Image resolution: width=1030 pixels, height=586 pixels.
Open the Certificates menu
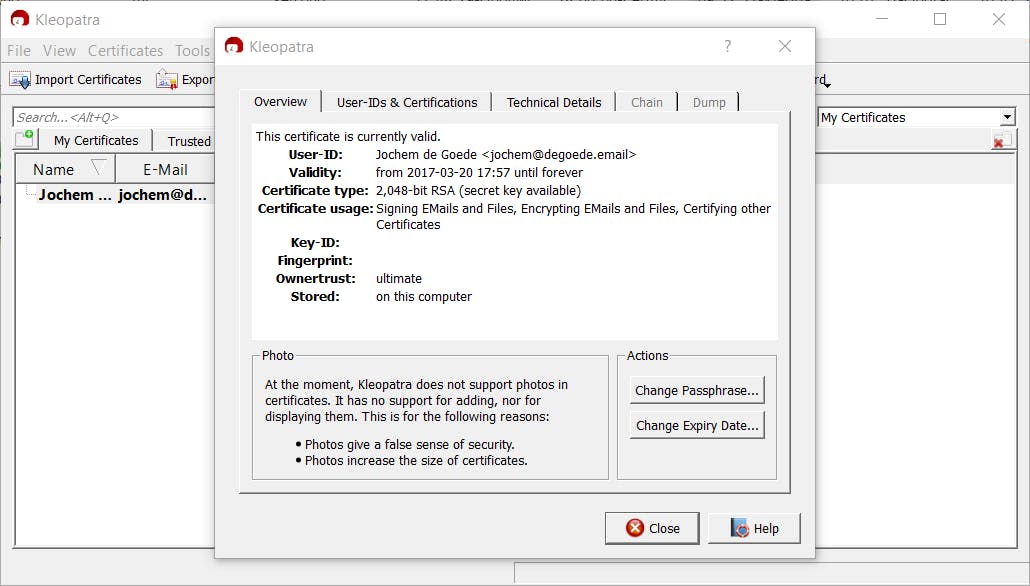coord(125,50)
